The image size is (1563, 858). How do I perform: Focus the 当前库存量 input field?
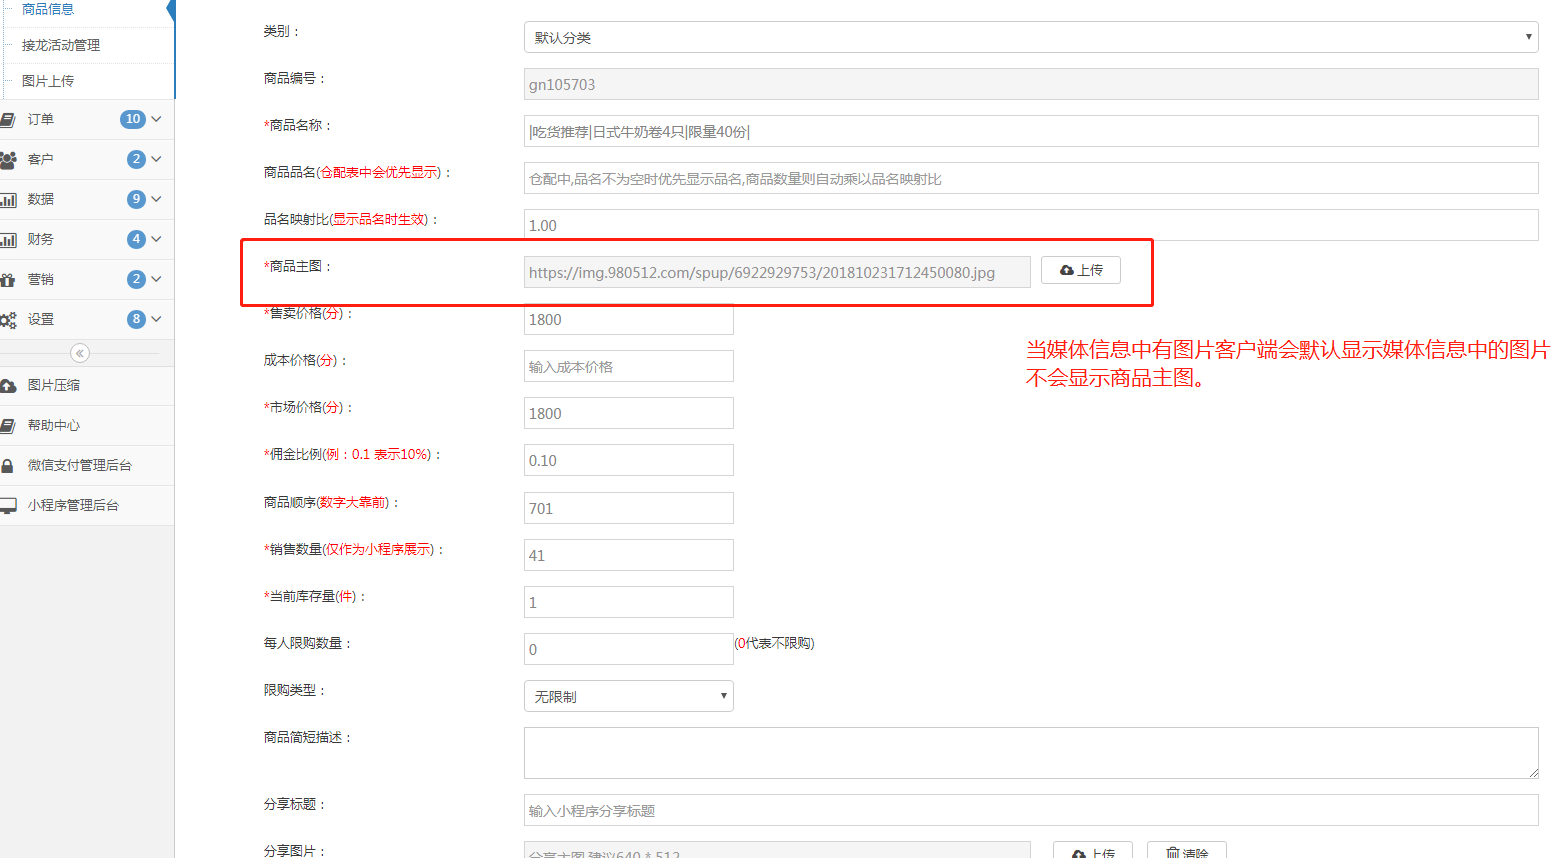point(629,602)
